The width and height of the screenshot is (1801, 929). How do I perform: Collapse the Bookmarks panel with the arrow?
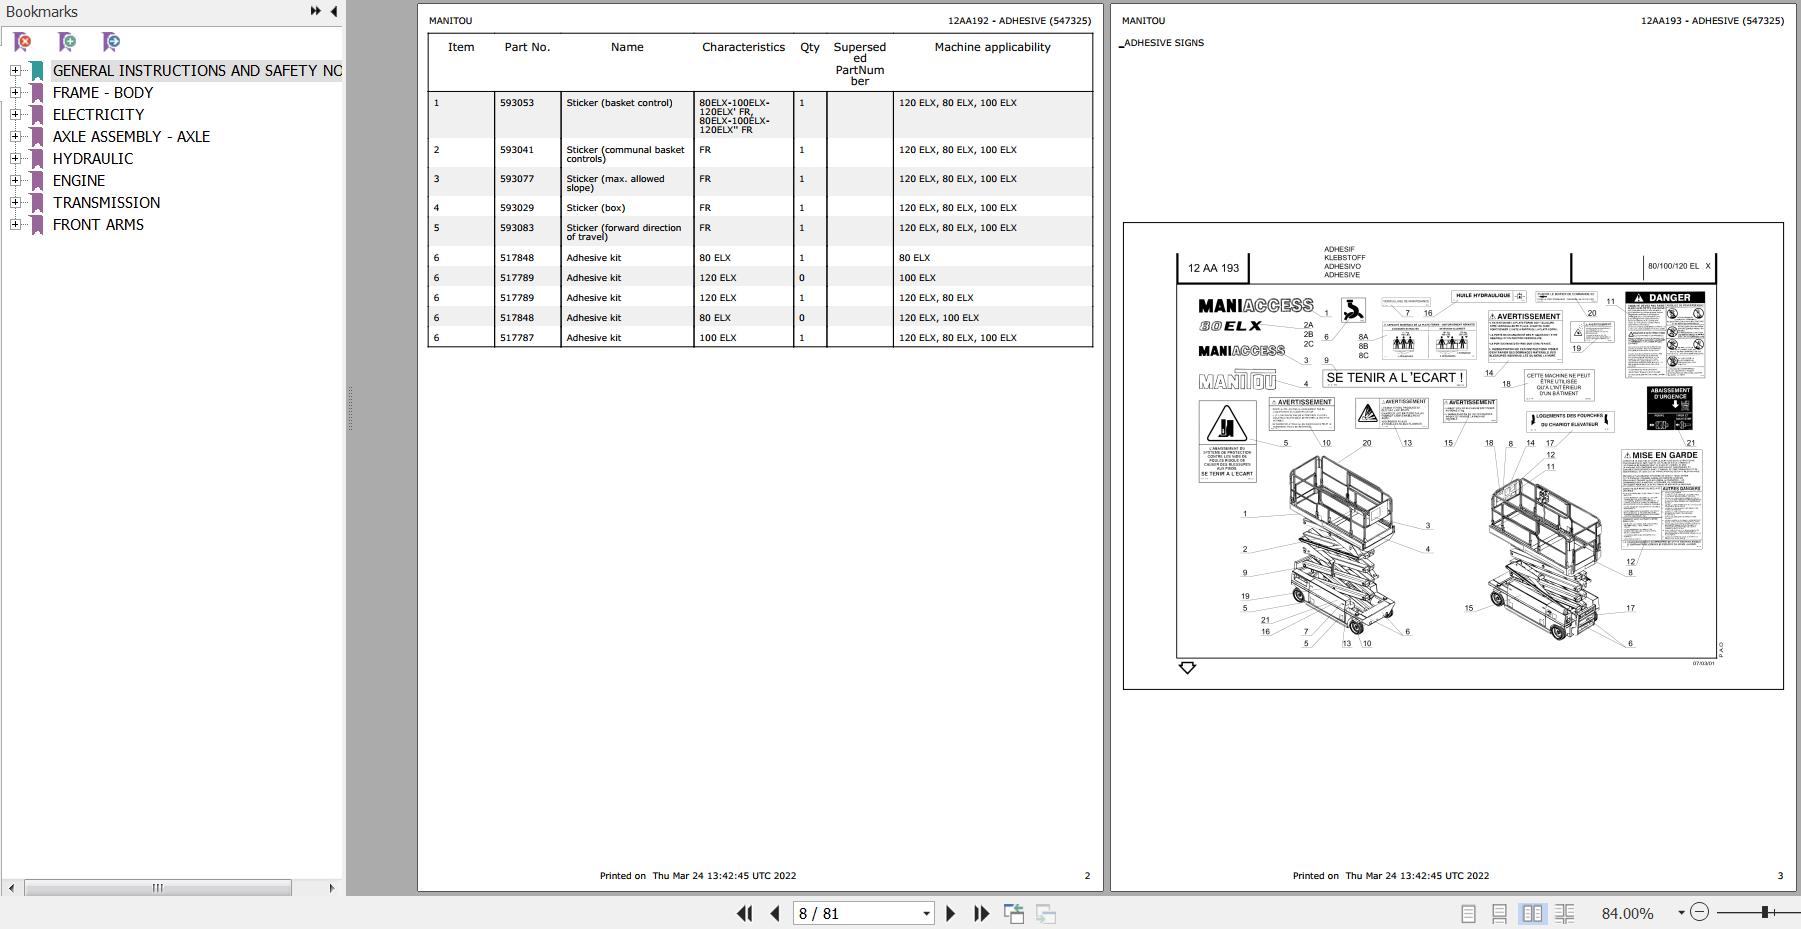tap(333, 11)
